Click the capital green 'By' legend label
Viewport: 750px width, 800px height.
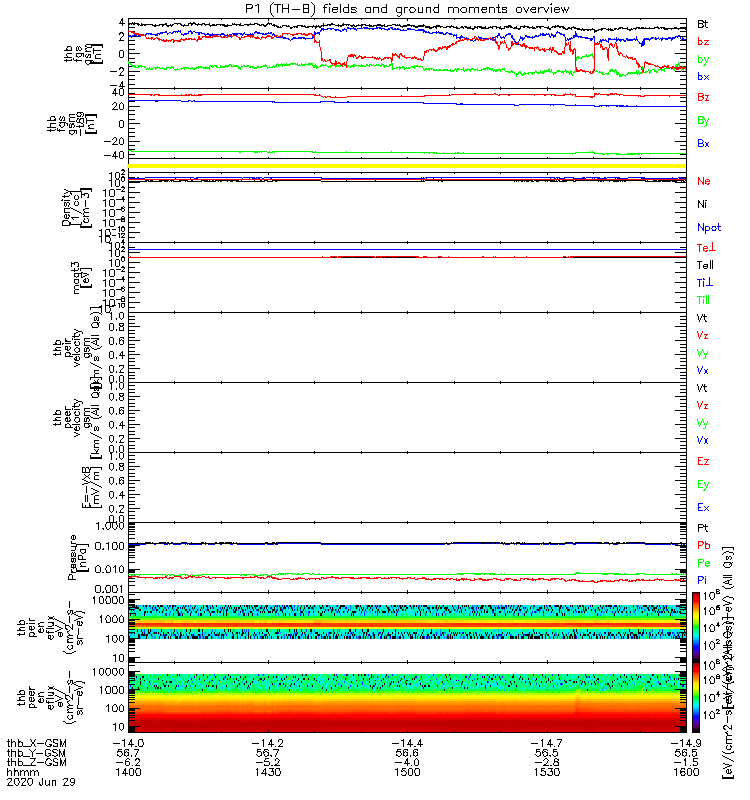click(x=703, y=121)
